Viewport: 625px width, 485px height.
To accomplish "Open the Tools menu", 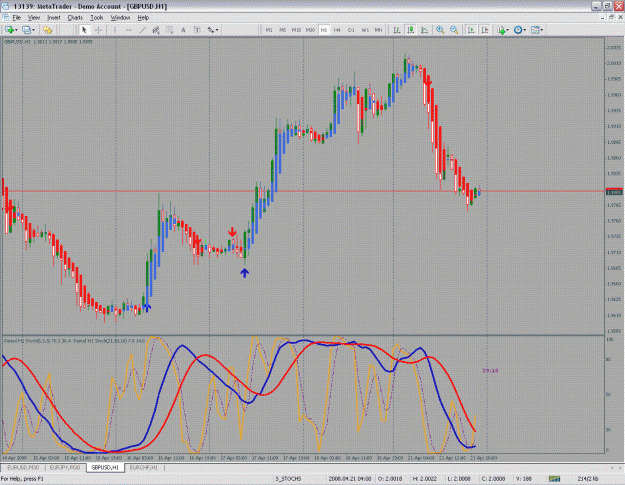I will click(96, 18).
